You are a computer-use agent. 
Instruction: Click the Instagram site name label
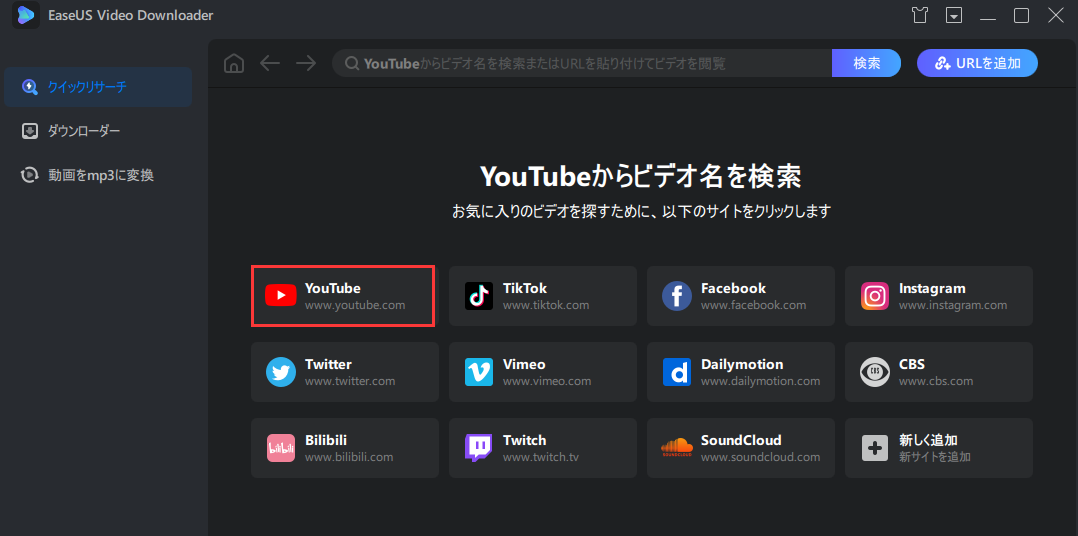pos(932,288)
